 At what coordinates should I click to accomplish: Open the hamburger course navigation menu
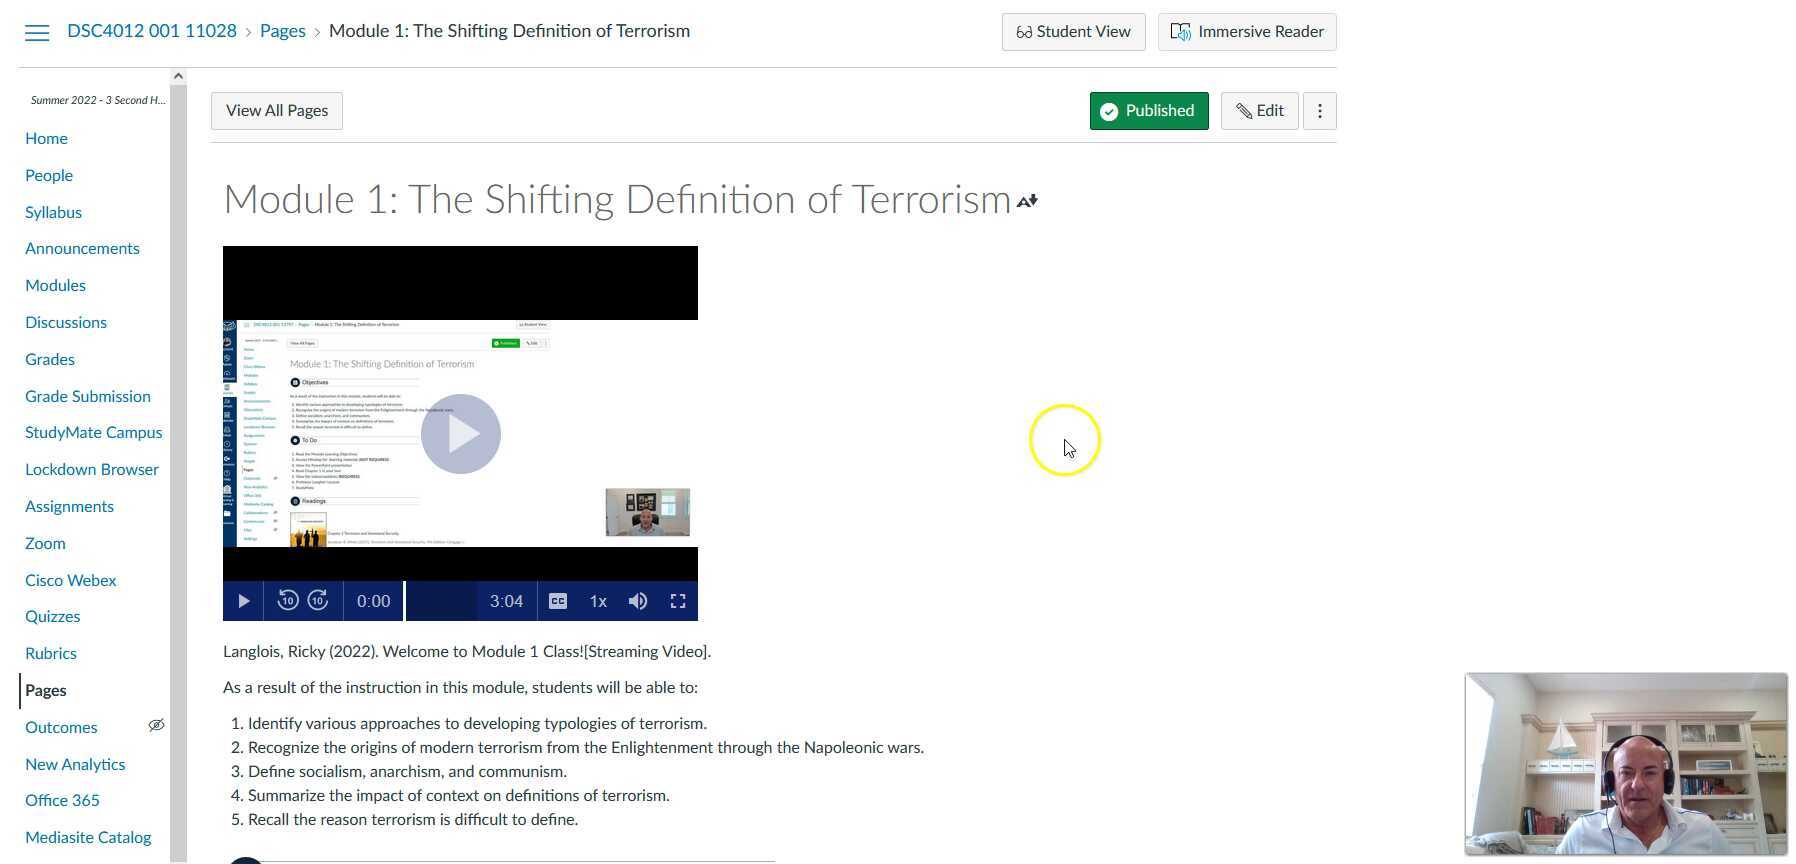pos(37,32)
